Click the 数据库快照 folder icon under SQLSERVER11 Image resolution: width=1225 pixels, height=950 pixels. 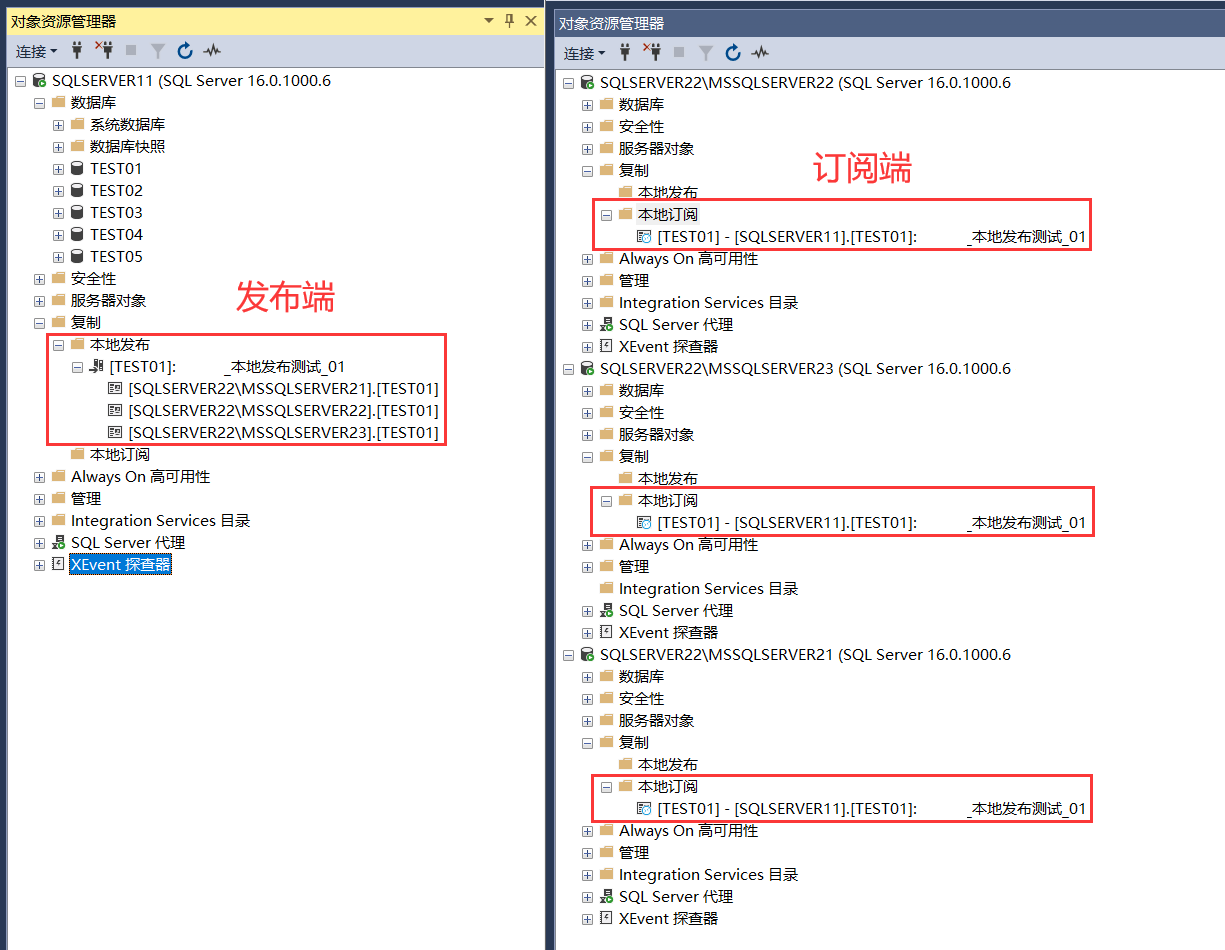pos(77,147)
